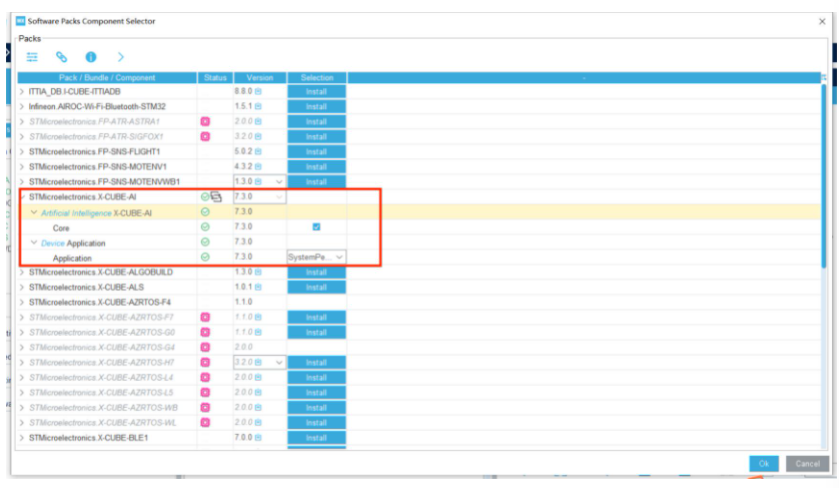The image size is (839, 488).
Task: Click the pink status icon for X-CUBE-AZRTOS-F7
Action: click(205, 317)
